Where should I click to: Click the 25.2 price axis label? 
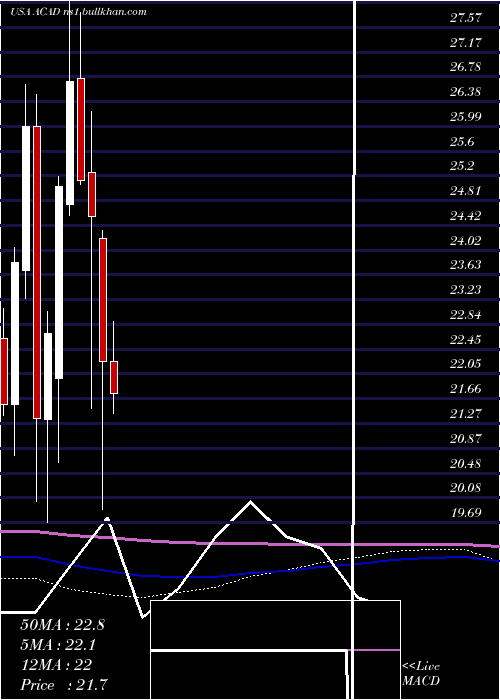(x=462, y=166)
